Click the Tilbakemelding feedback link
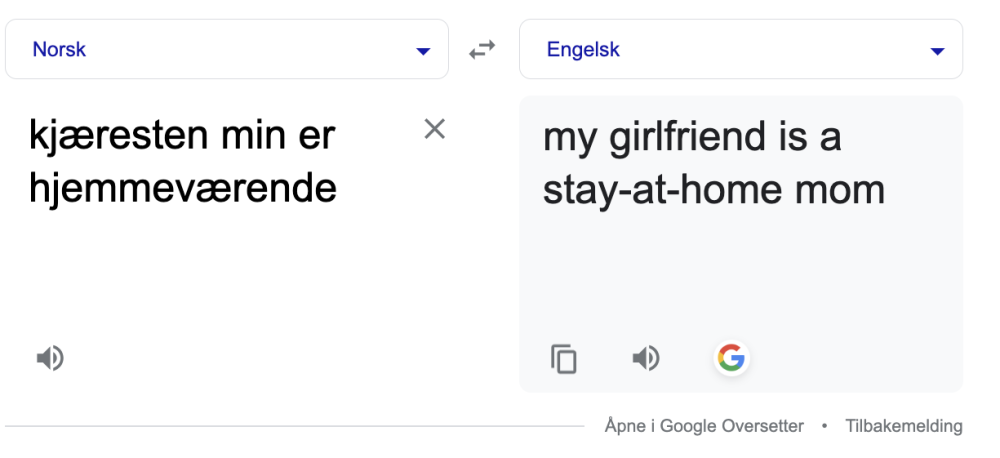The image size is (1000, 458). click(904, 425)
